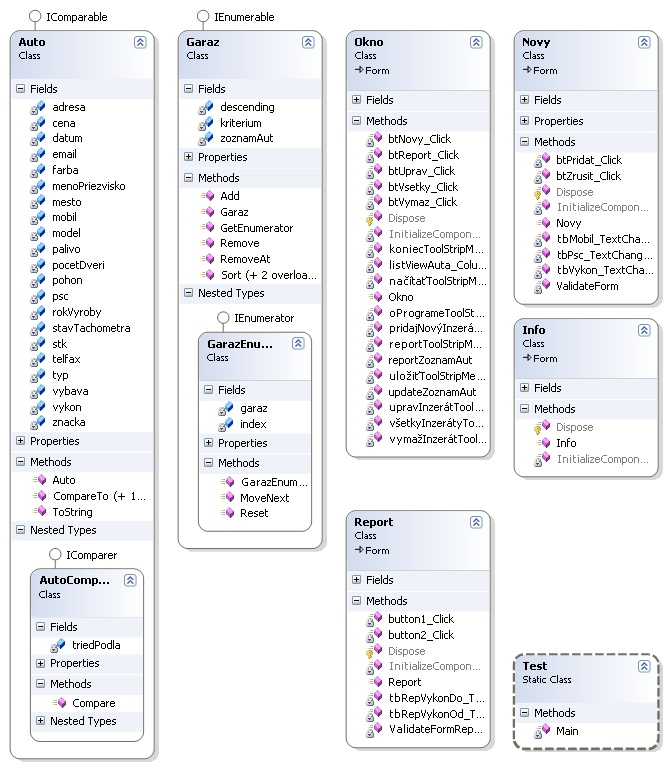Collapse the Auto class using its chevron
The width and height of the screenshot is (667, 767).
(x=140, y=43)
